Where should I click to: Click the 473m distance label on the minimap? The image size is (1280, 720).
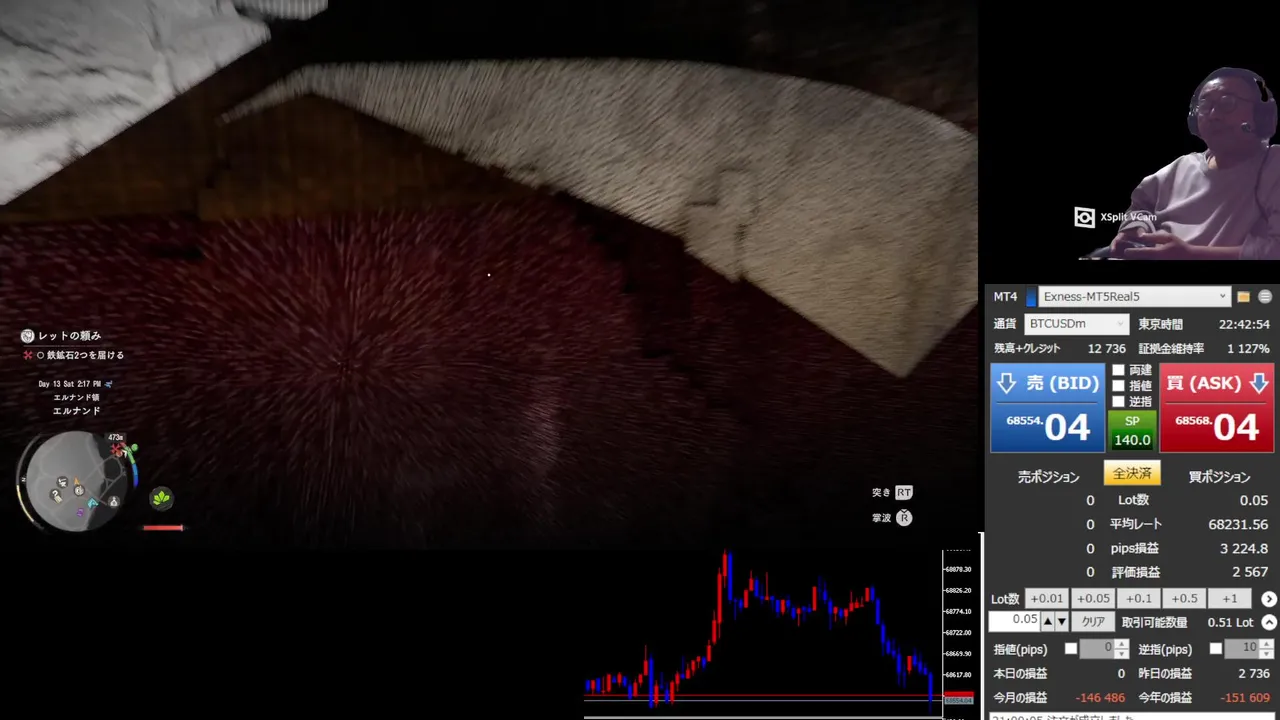pyautogui.click(x=115, y=437)
